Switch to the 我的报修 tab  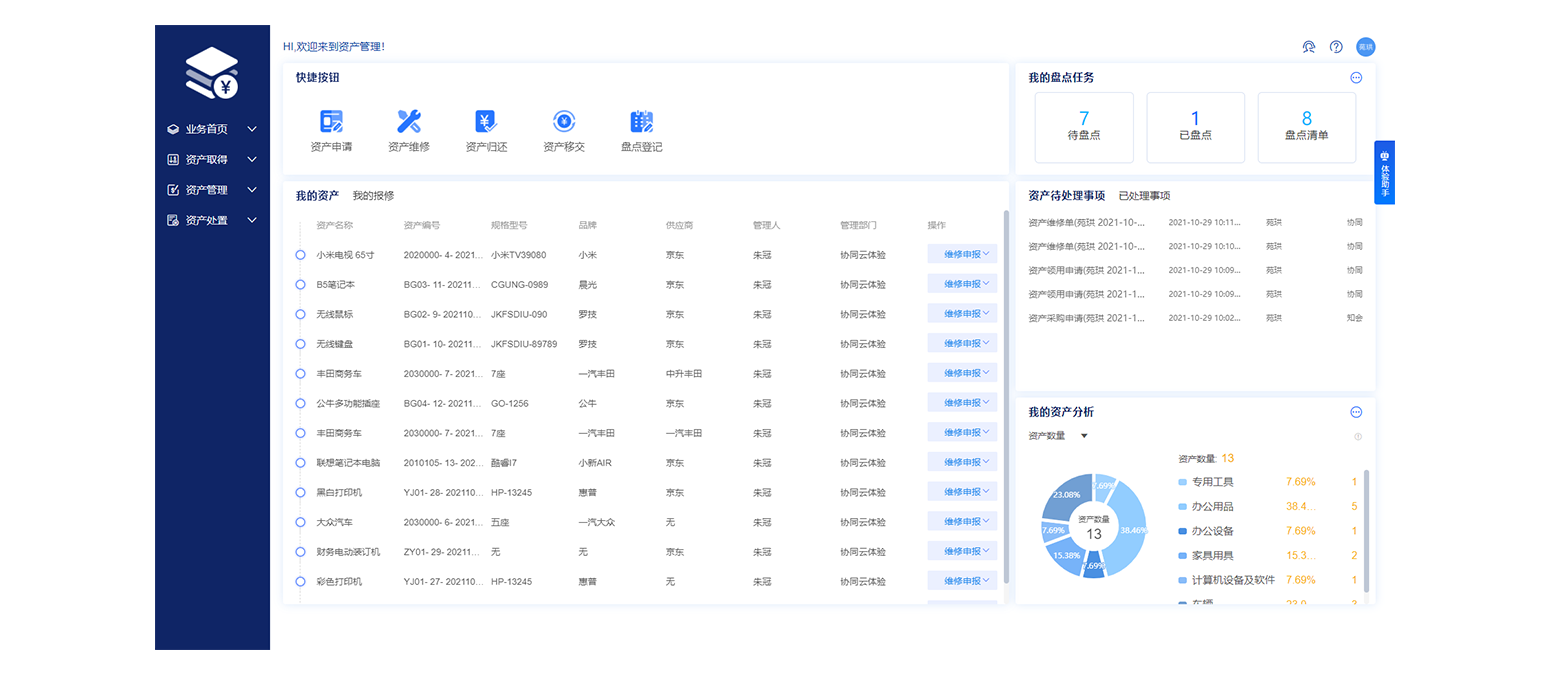point(373,196)
